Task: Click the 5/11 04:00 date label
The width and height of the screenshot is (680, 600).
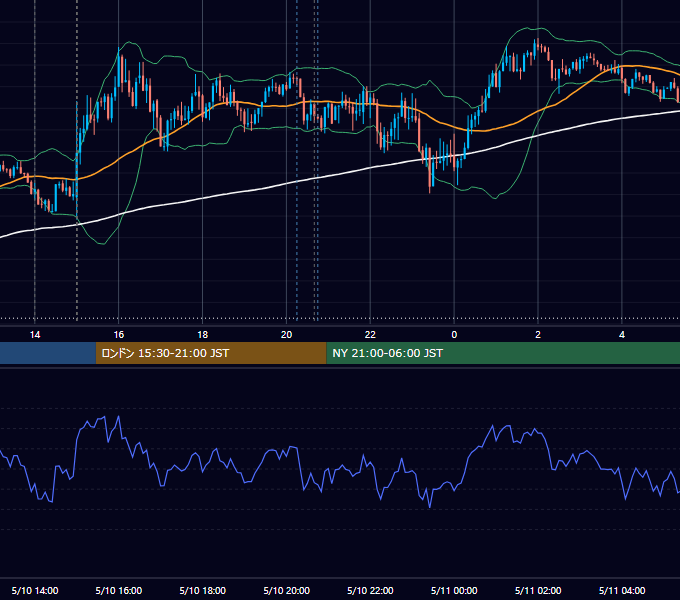Action: (x=622, y=590)
